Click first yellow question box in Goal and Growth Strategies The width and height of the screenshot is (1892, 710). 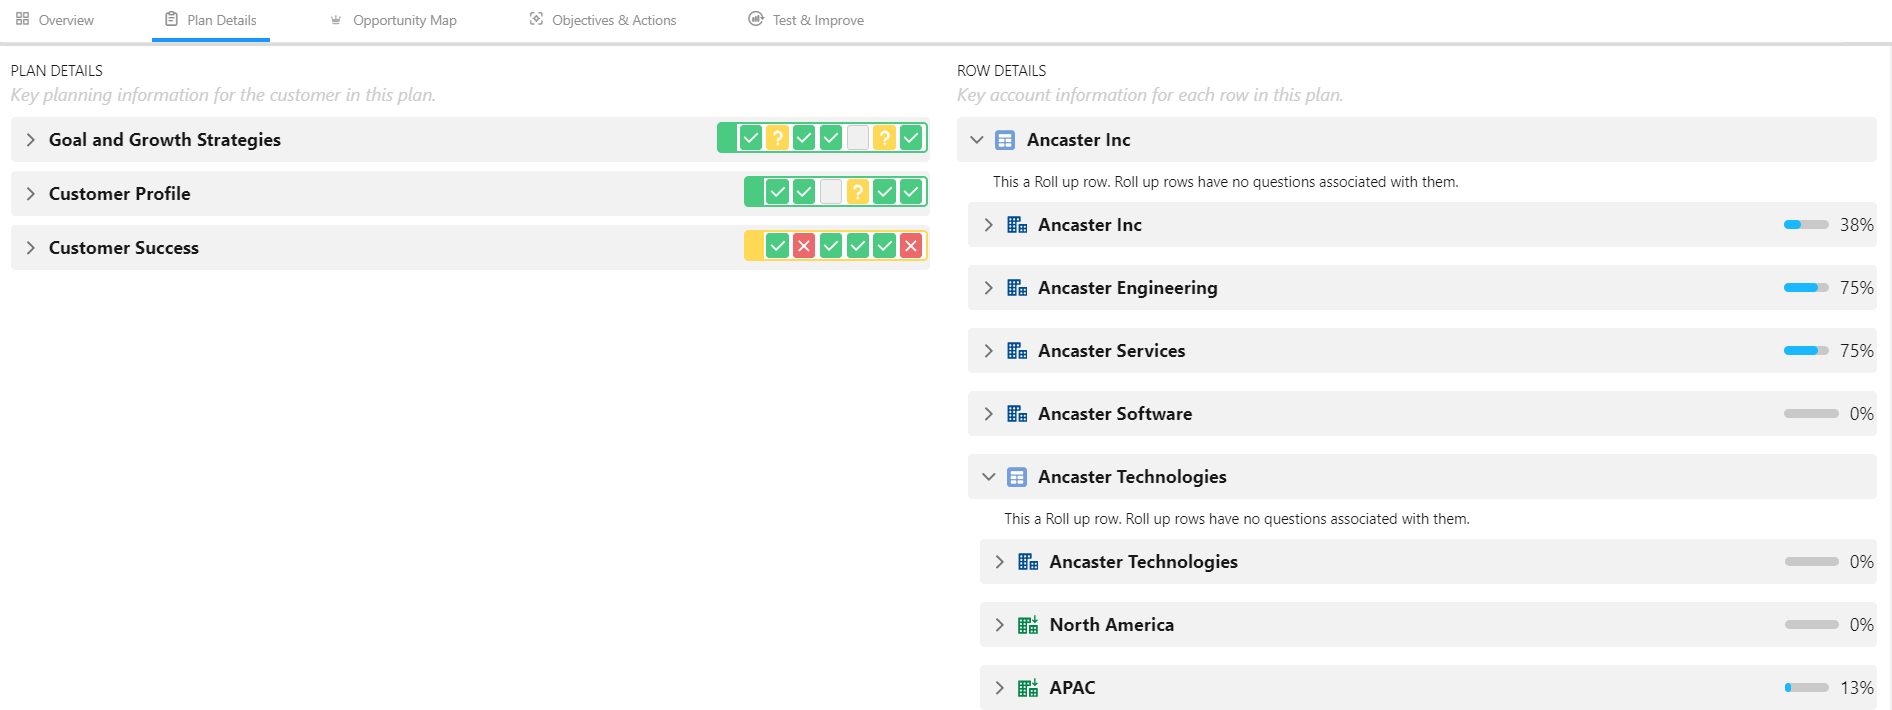[x=777, y=138]
